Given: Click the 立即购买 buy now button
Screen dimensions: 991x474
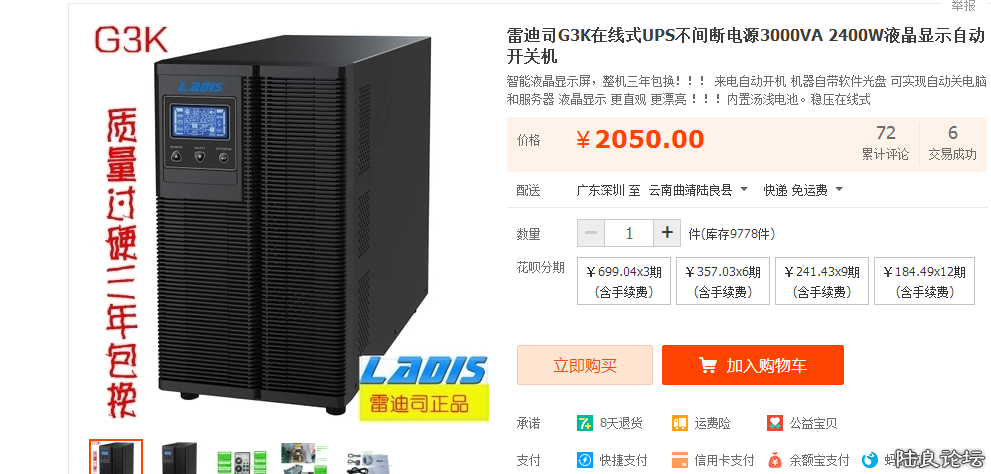Looking at the screenshot, I should [585, 365].
